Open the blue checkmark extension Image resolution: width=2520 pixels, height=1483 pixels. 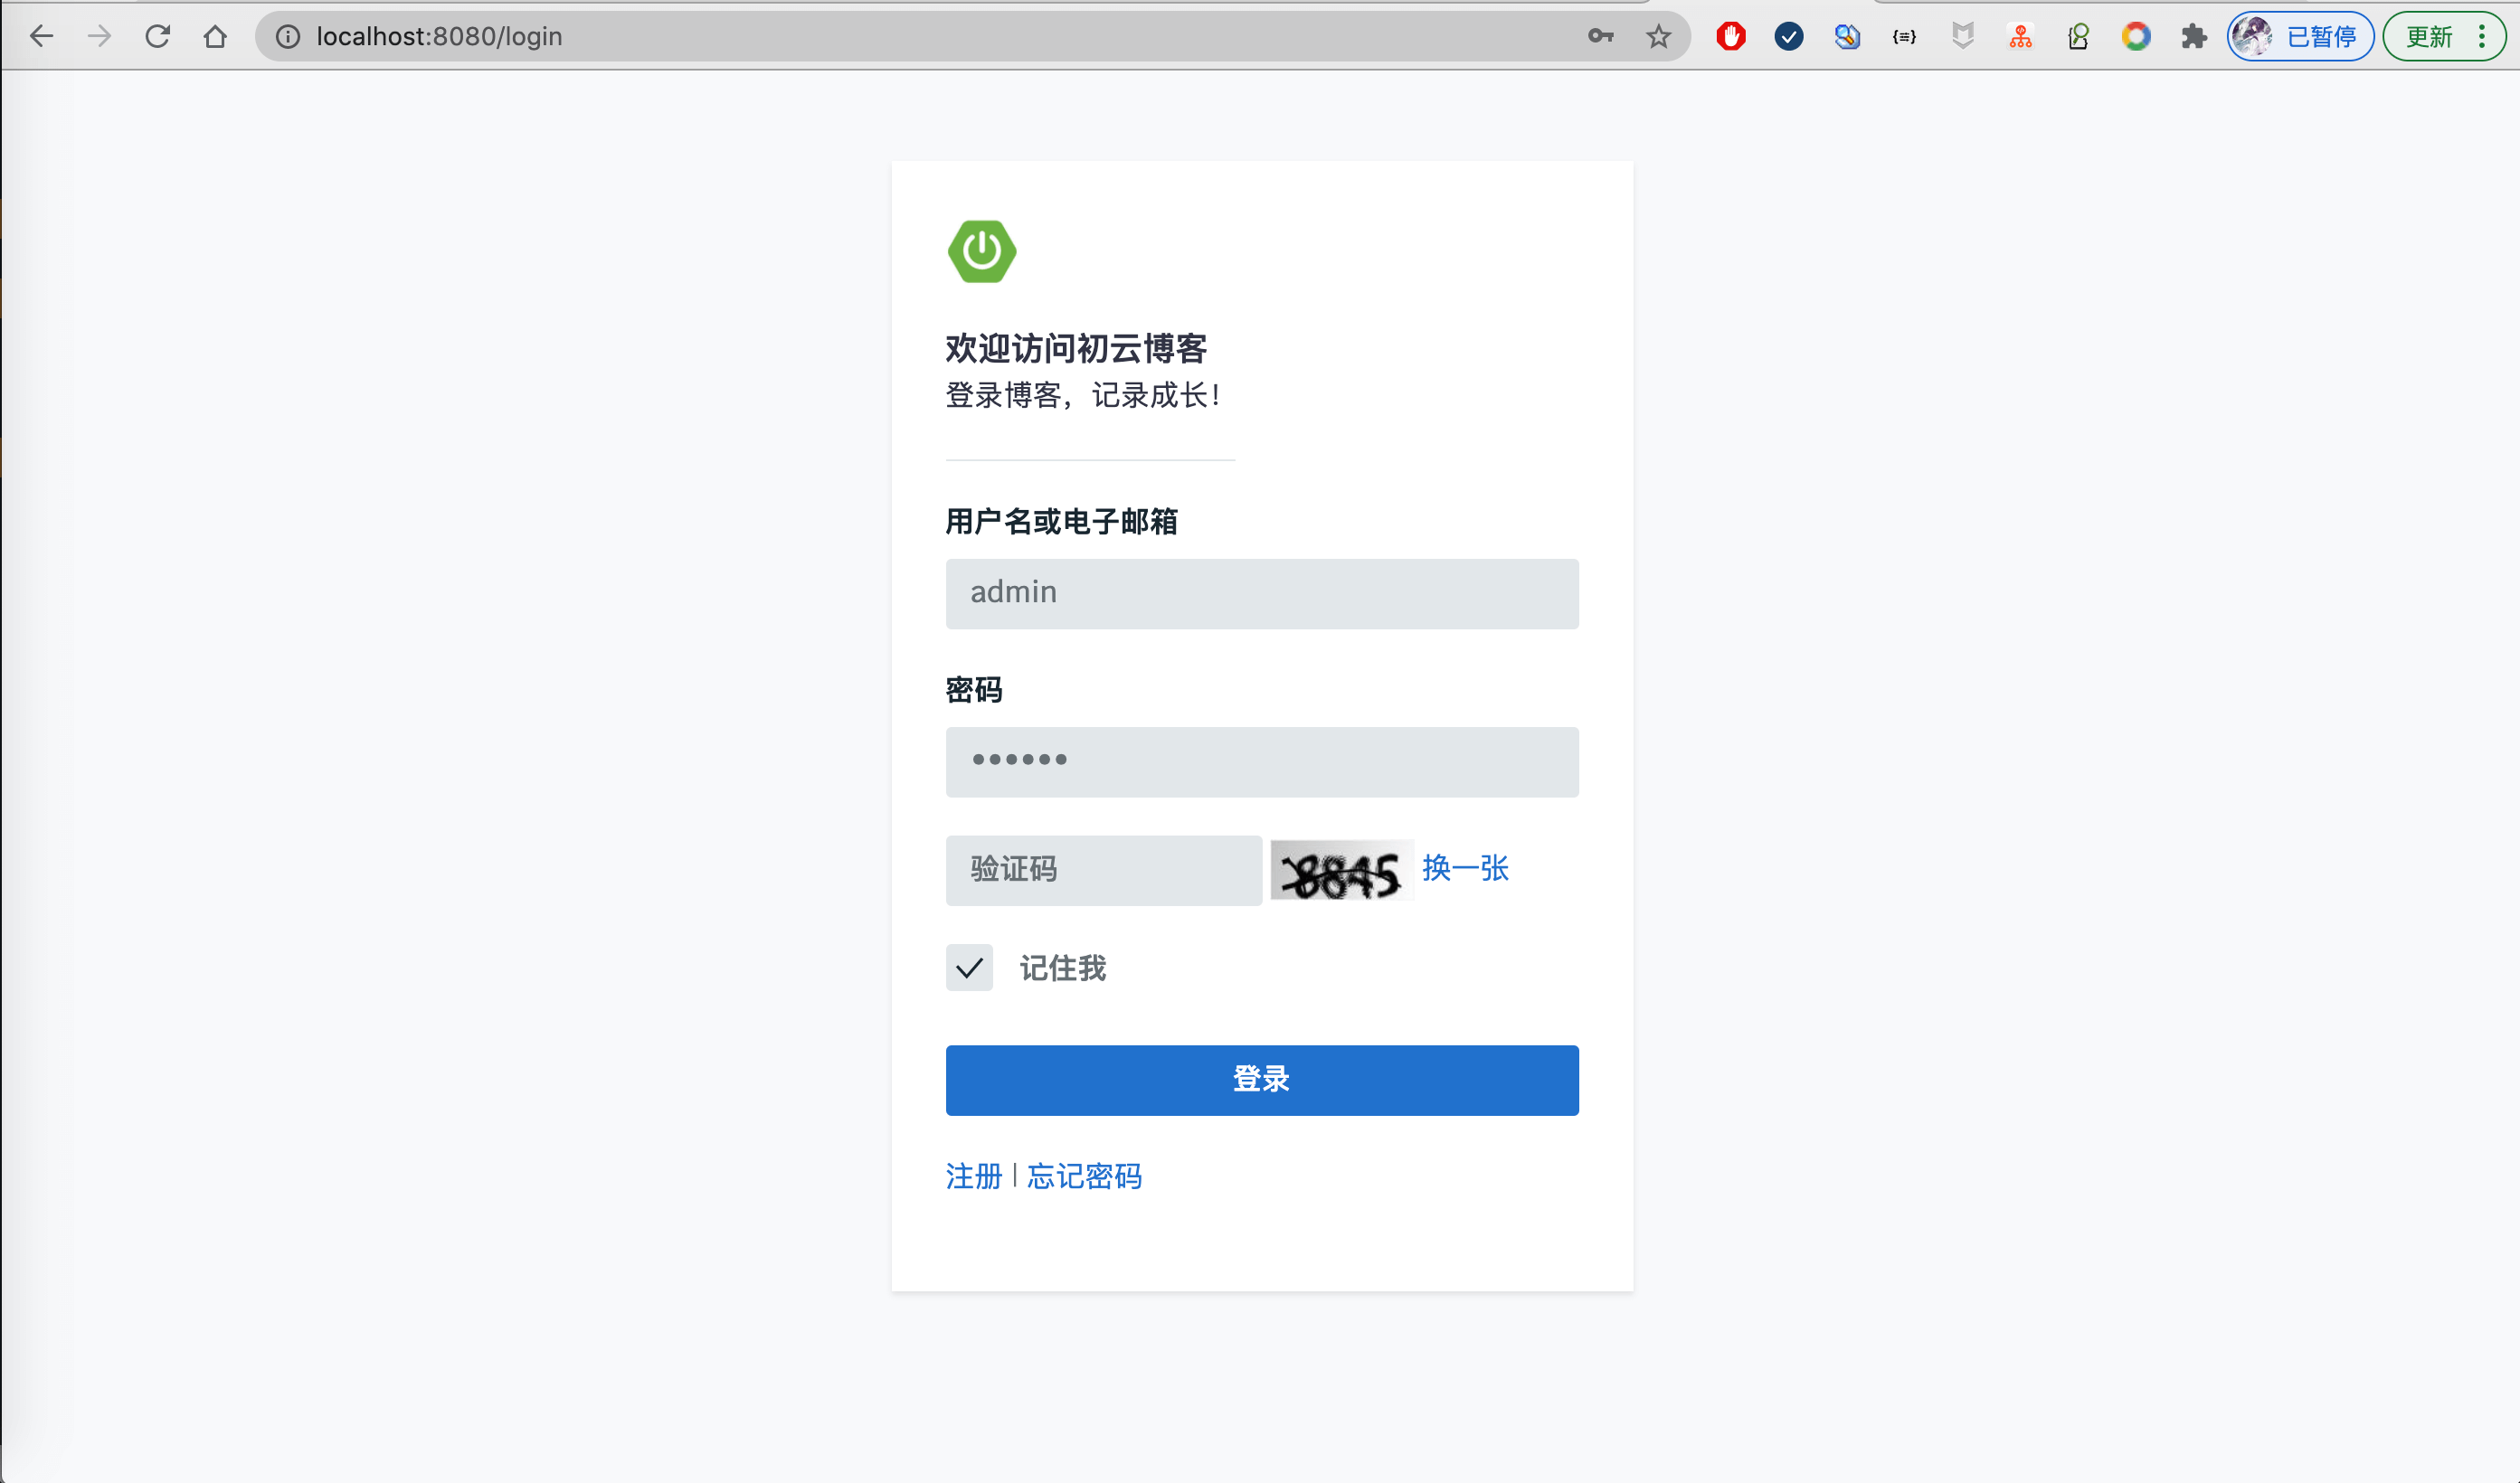click(1788, 37)
